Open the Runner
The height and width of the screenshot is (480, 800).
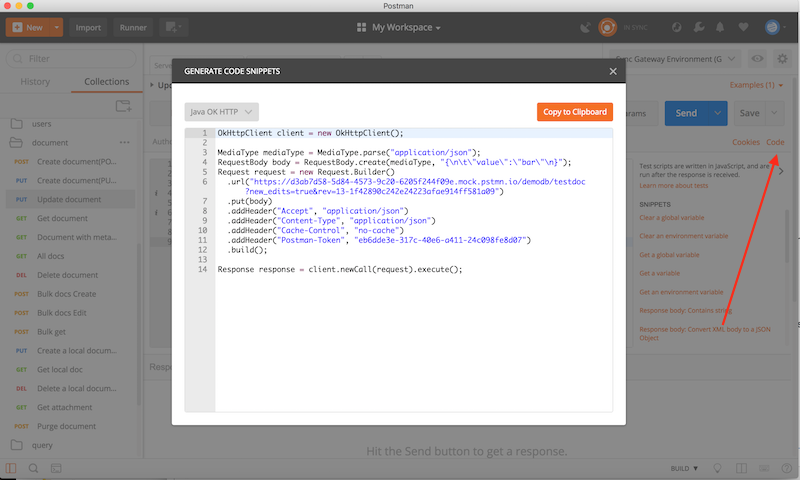tap(133, 28)
